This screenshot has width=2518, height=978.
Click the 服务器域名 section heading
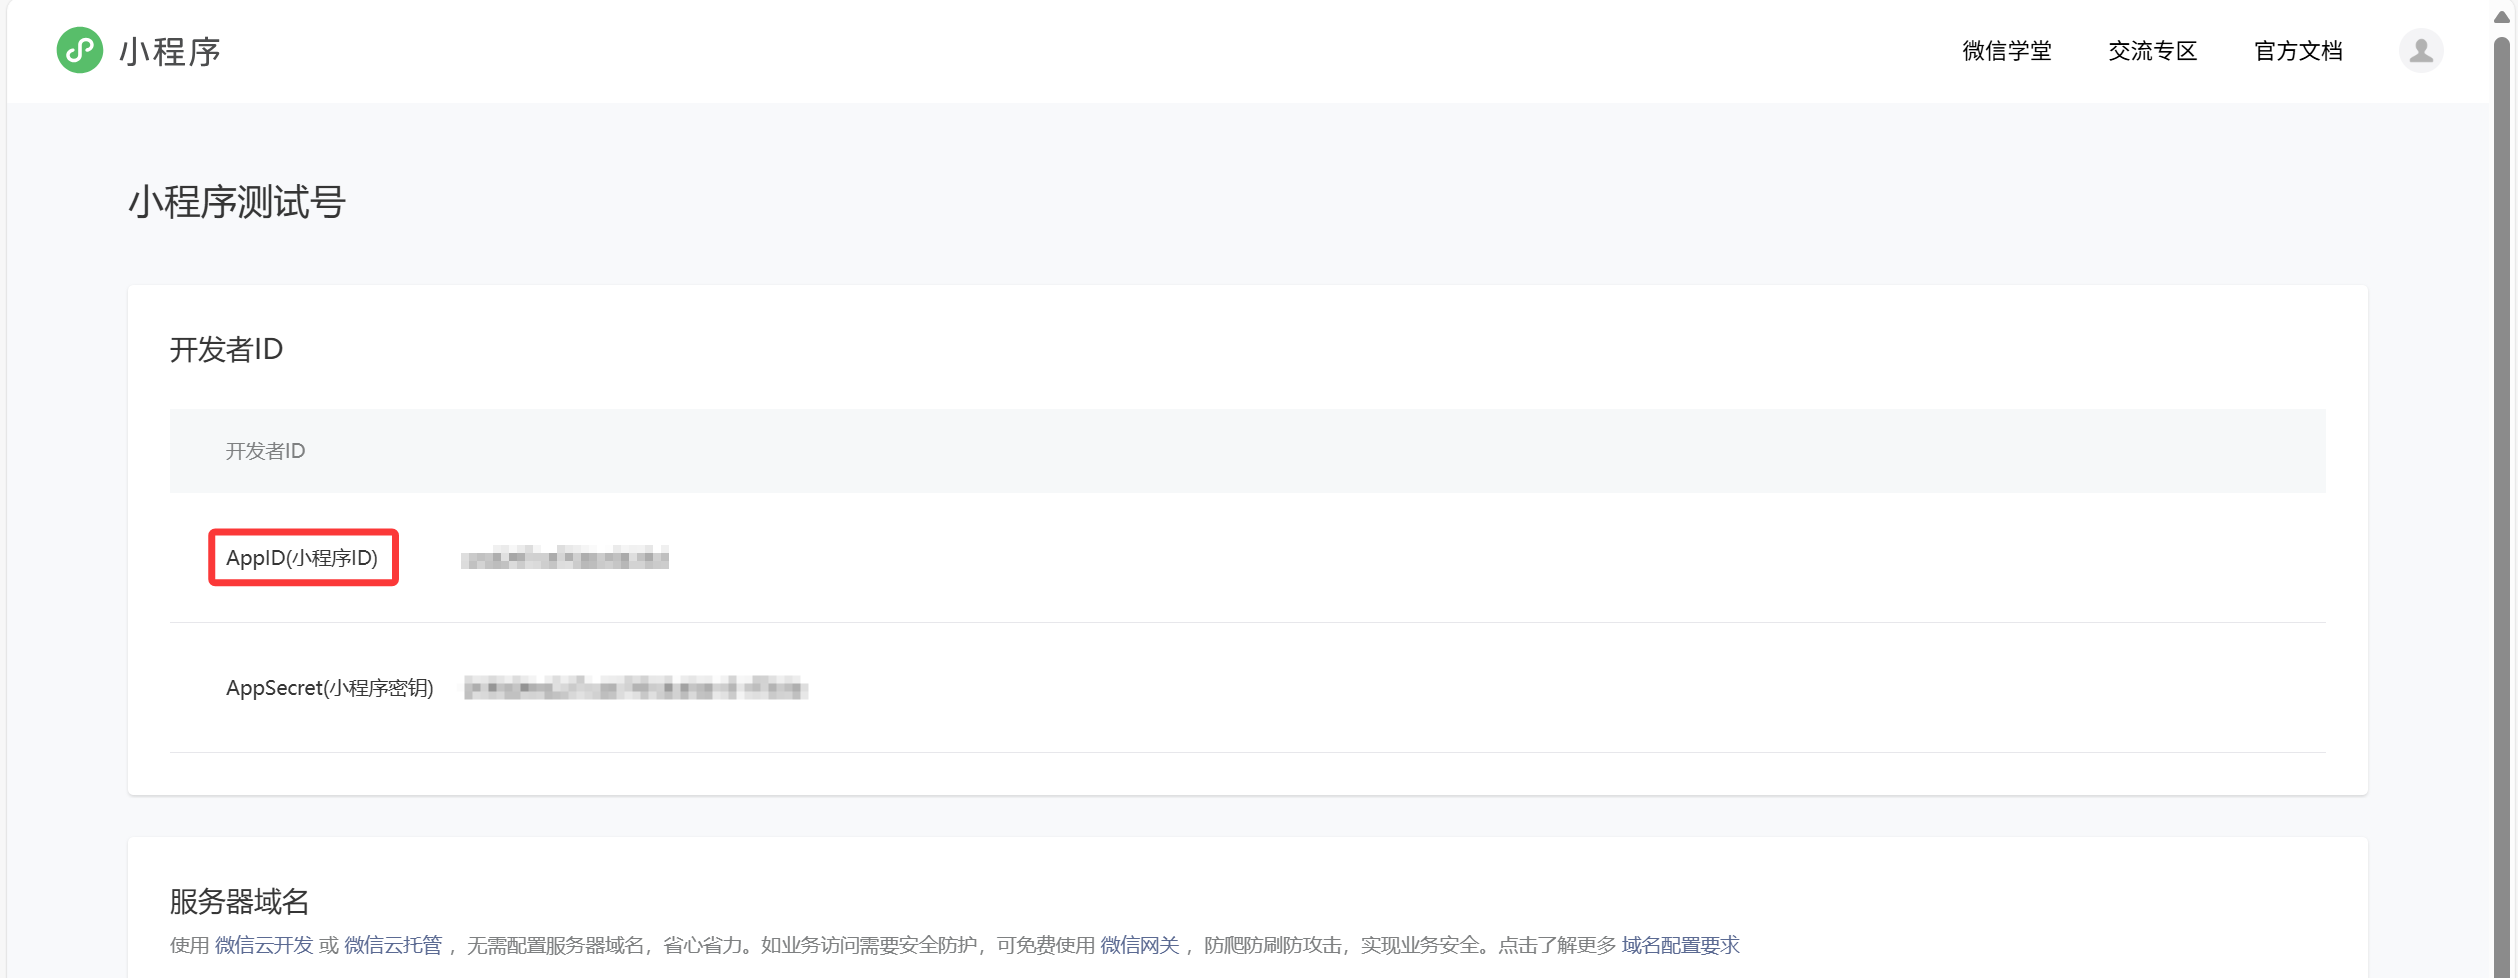239,901
